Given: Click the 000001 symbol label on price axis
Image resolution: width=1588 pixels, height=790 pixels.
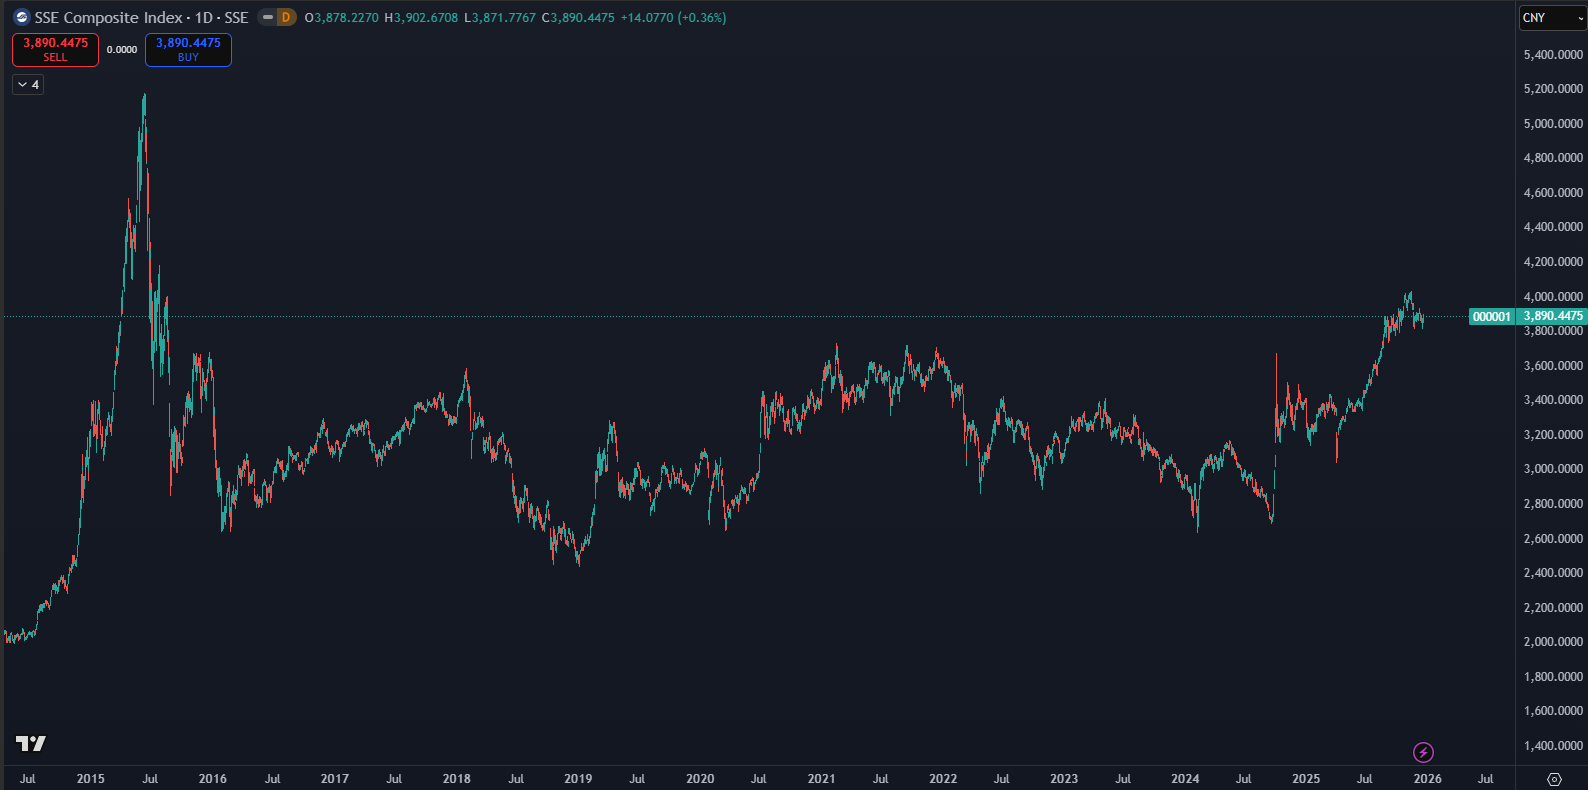Looking at the screenshot, I should [x=1491, y=317].
